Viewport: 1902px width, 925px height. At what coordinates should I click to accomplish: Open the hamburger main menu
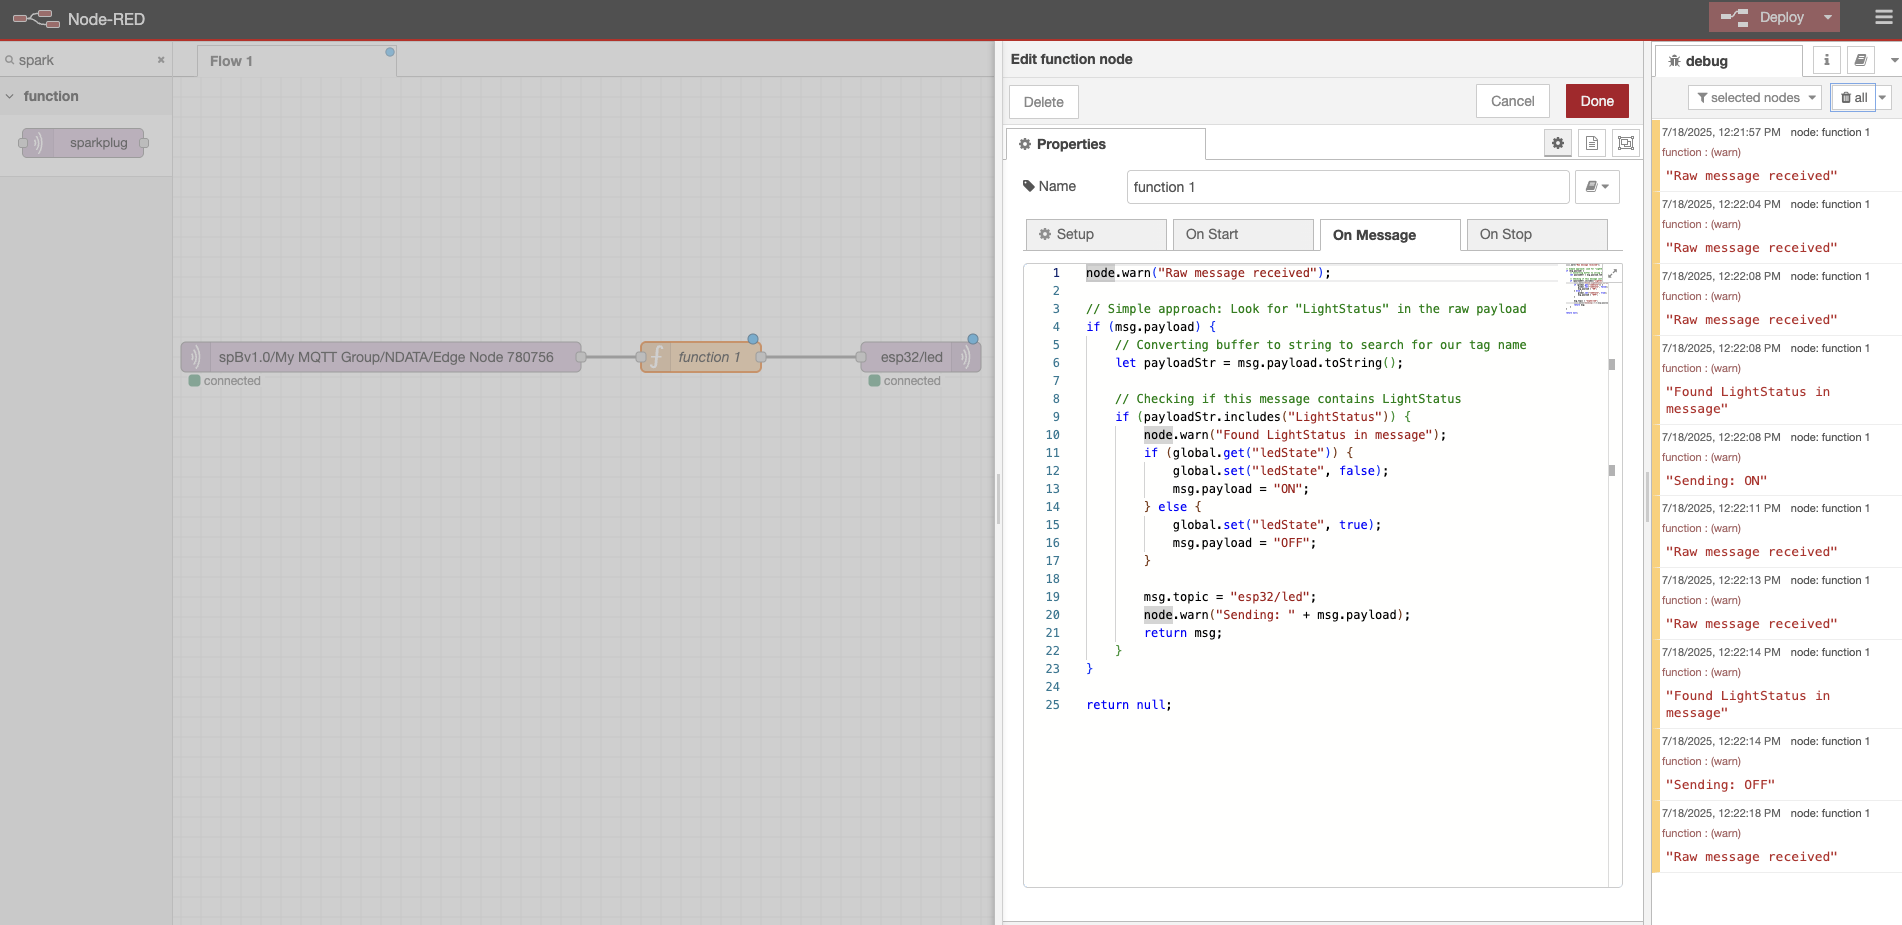pyautogui.click(x=1883, y=17)
